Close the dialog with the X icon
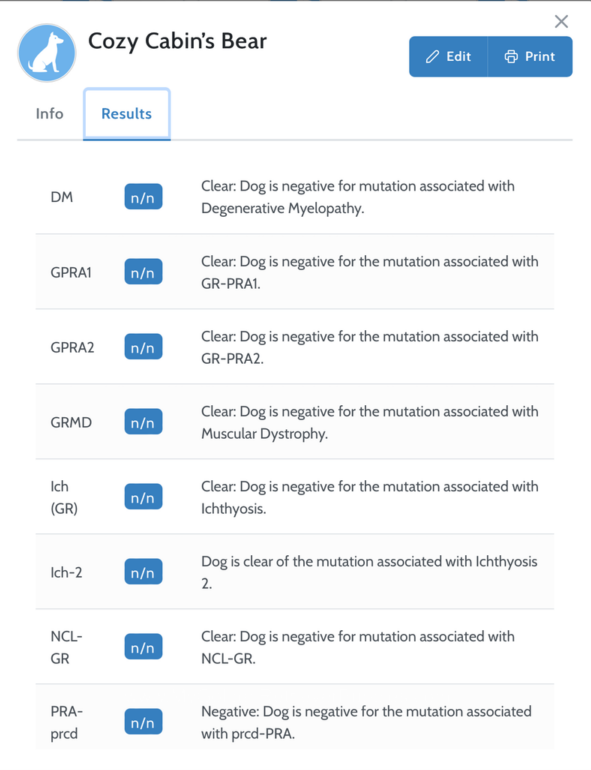This screenshot has width=591, height=770. [x=561, y=21]
